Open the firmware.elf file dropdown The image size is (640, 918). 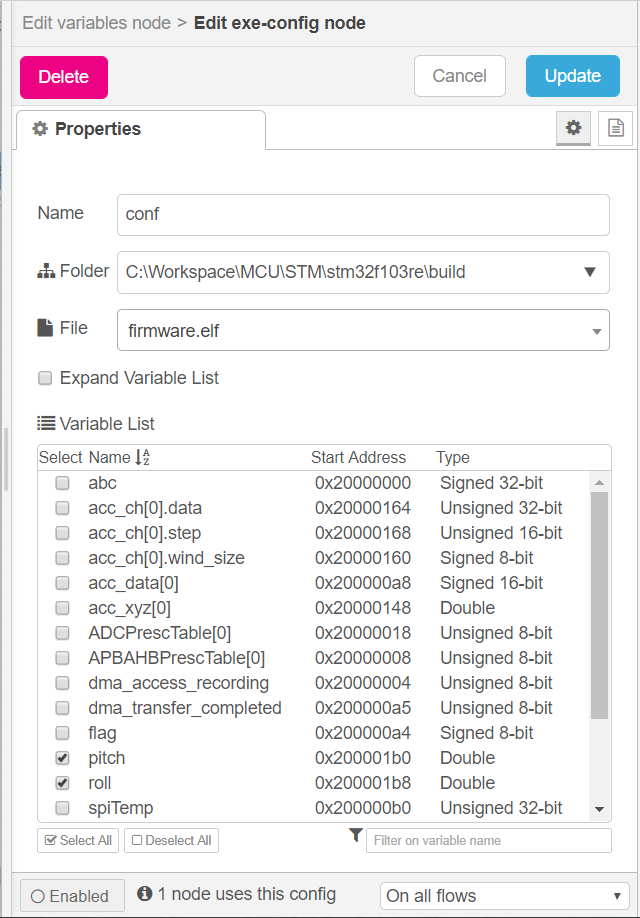(x=596, y=331)
